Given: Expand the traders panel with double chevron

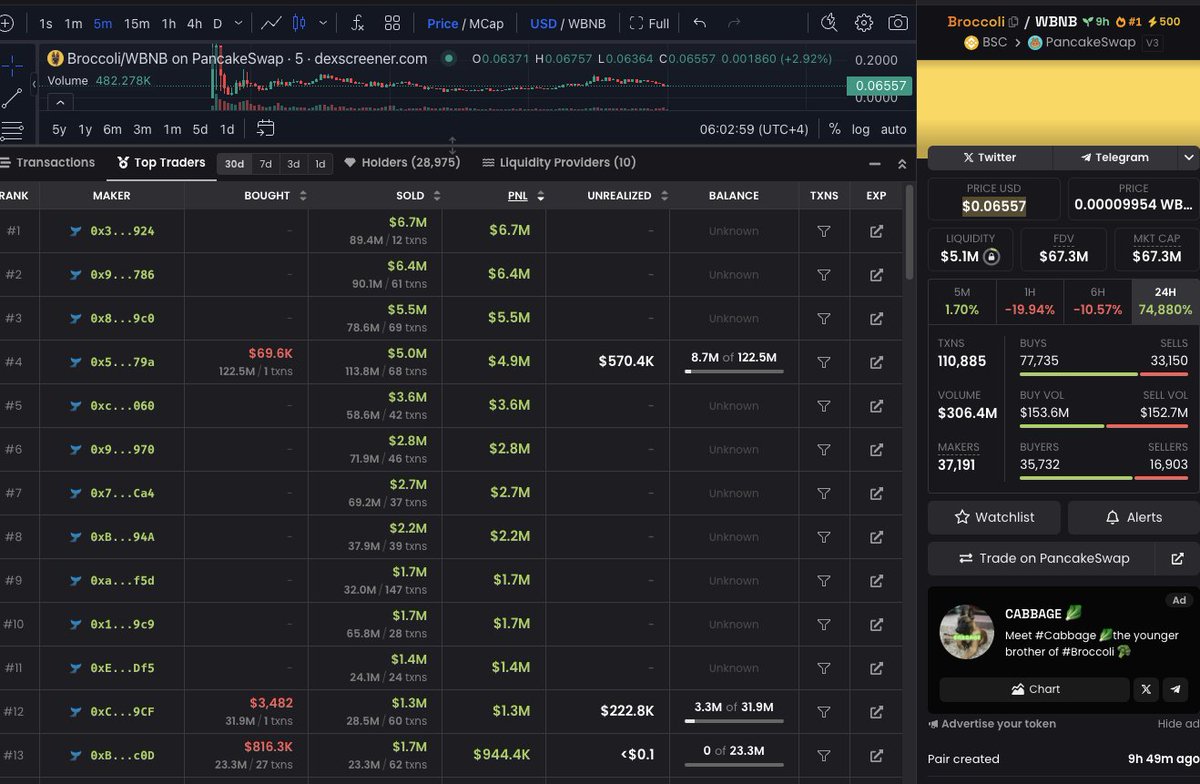Looking at the screenshot, I should point(902,164).
